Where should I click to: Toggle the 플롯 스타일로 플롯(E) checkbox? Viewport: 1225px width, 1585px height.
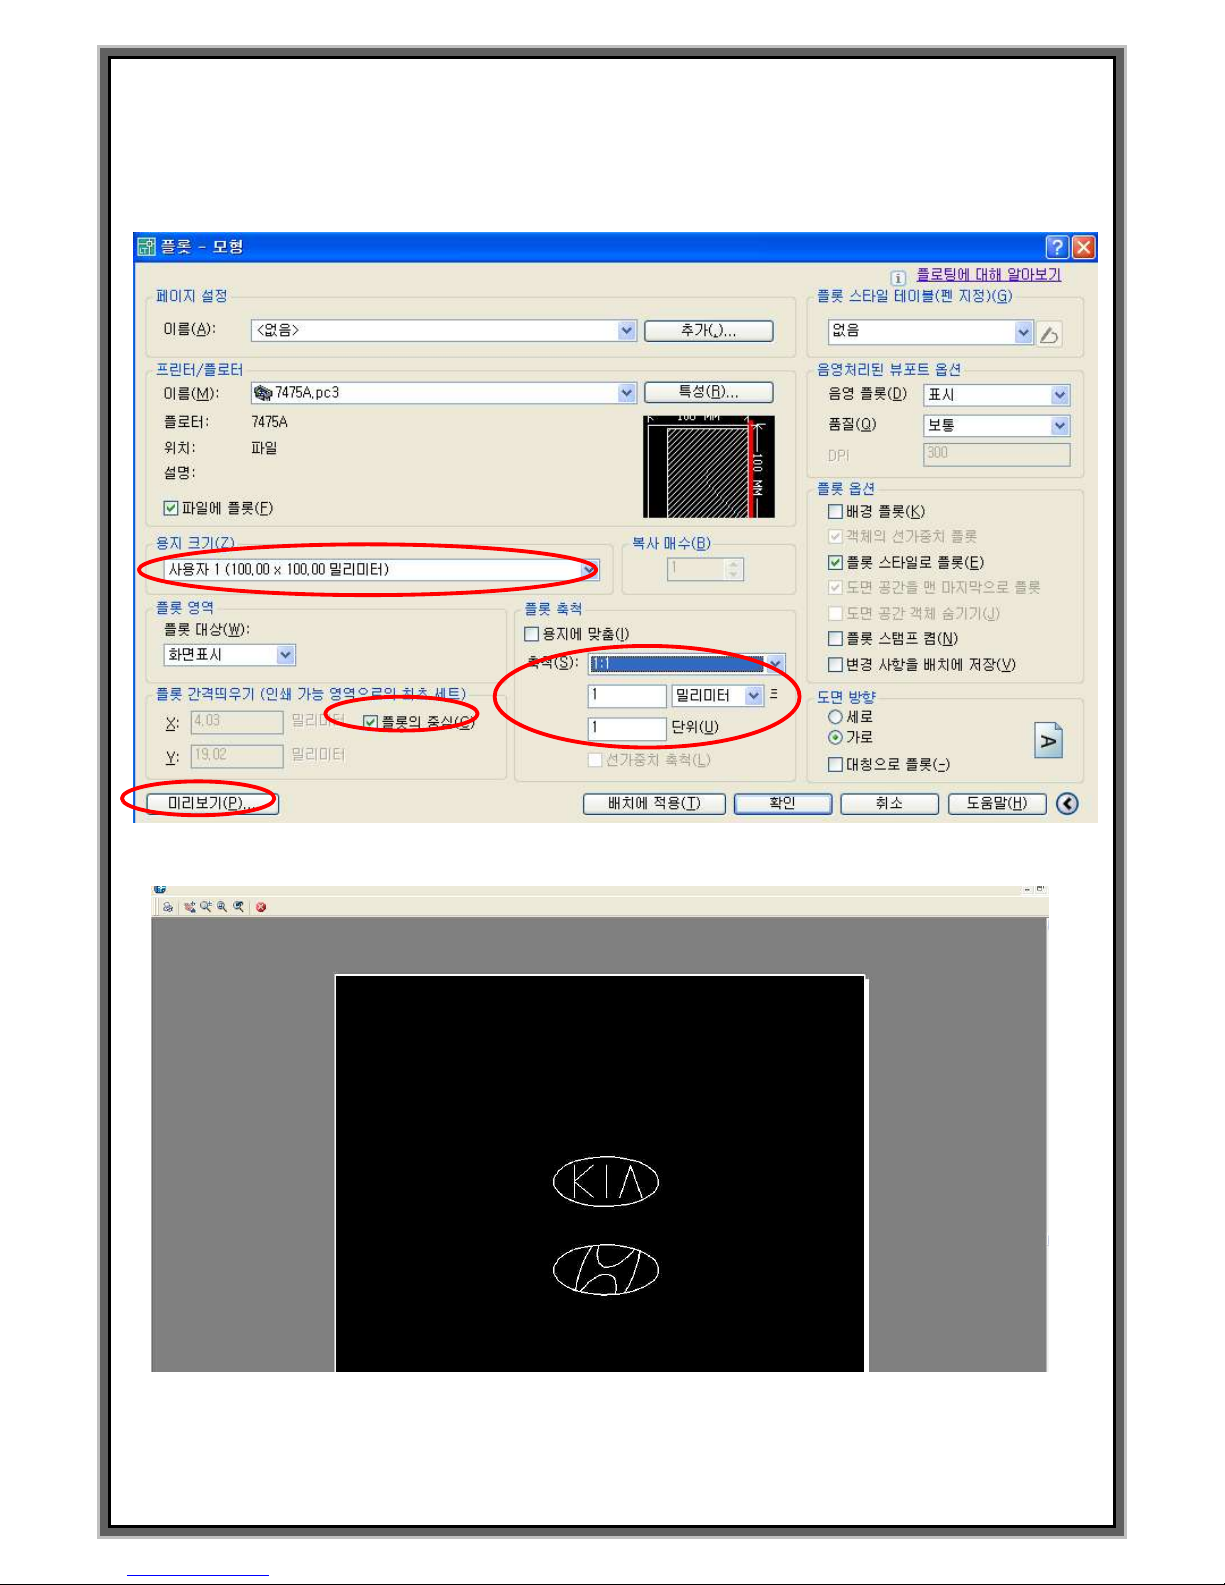835,562
